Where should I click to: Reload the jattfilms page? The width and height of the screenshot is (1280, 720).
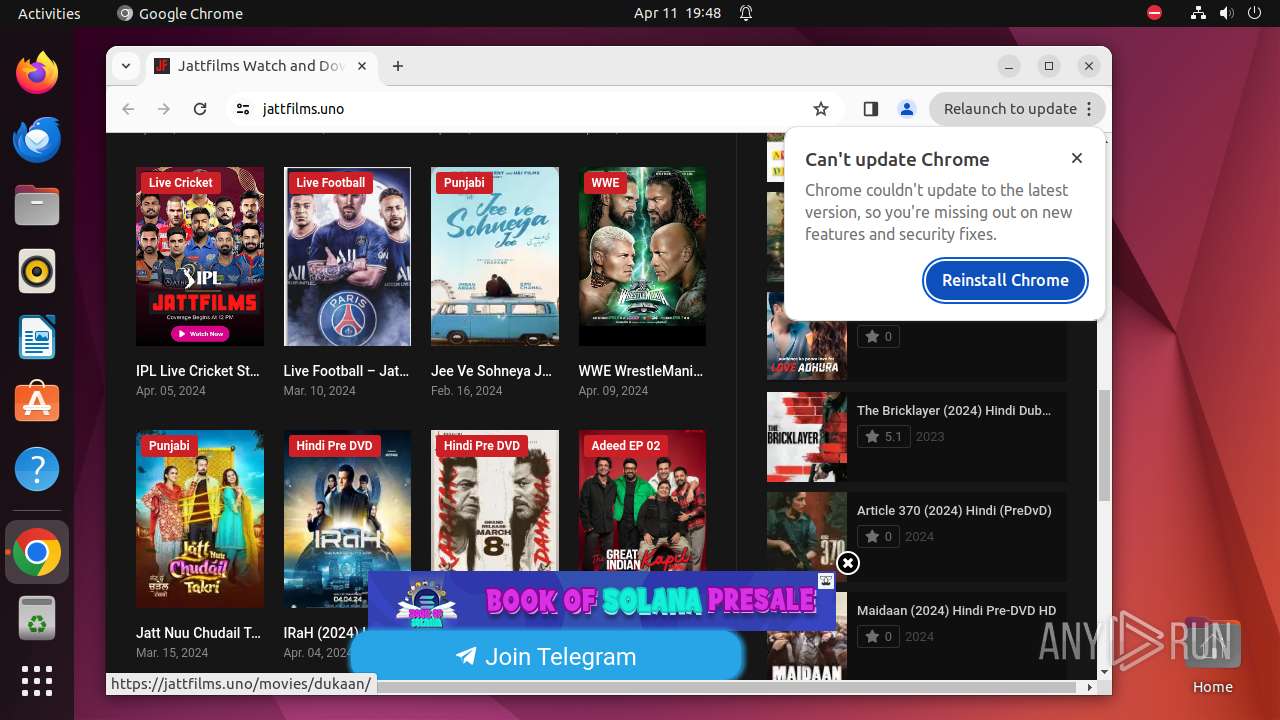[200, 109]
